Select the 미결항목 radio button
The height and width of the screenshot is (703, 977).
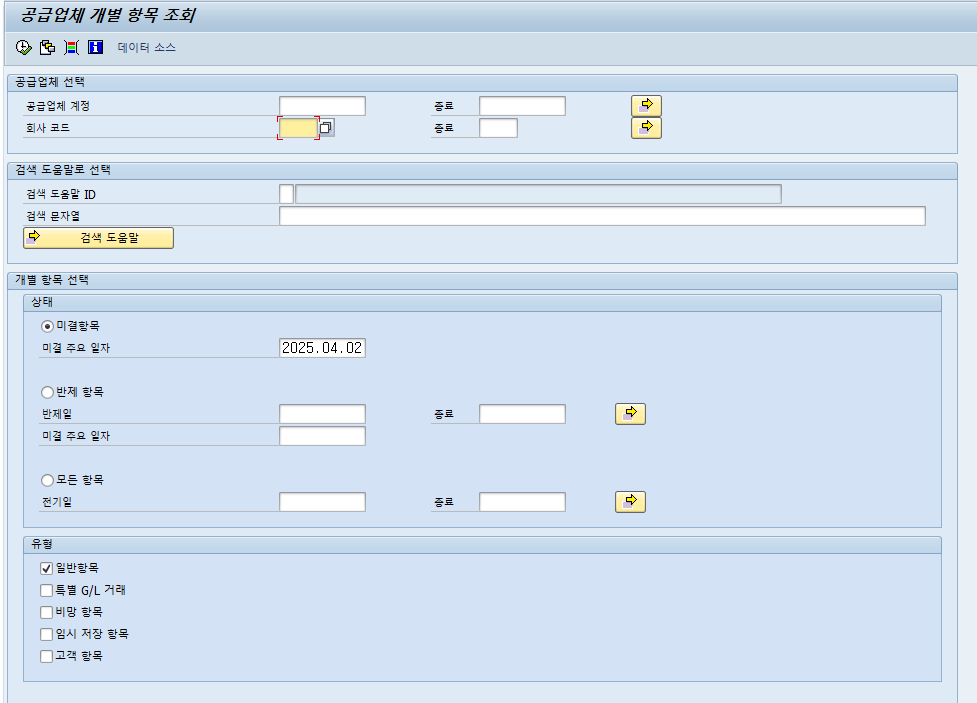click(x=47, y=326)
